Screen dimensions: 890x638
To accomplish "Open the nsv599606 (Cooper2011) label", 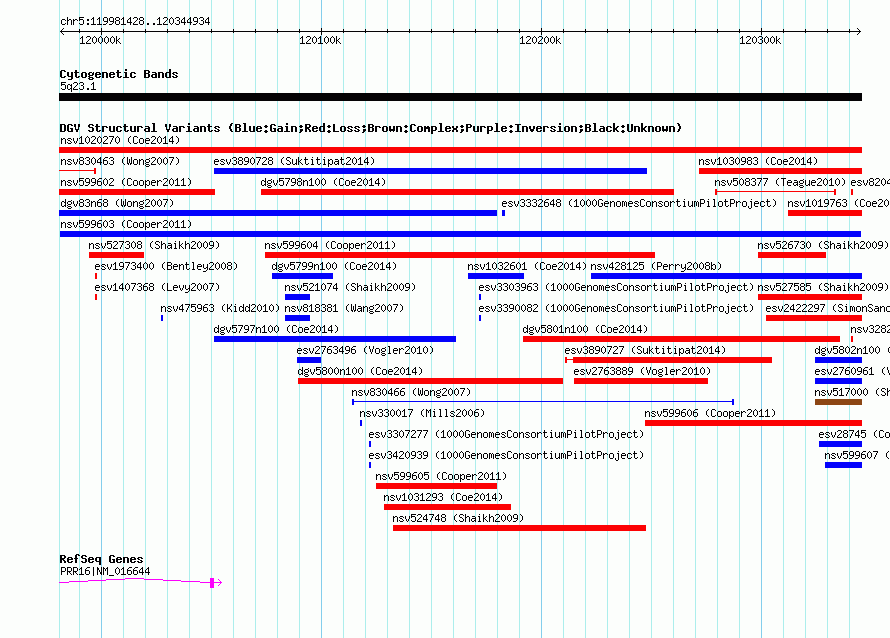I will (x=710, y=413).
